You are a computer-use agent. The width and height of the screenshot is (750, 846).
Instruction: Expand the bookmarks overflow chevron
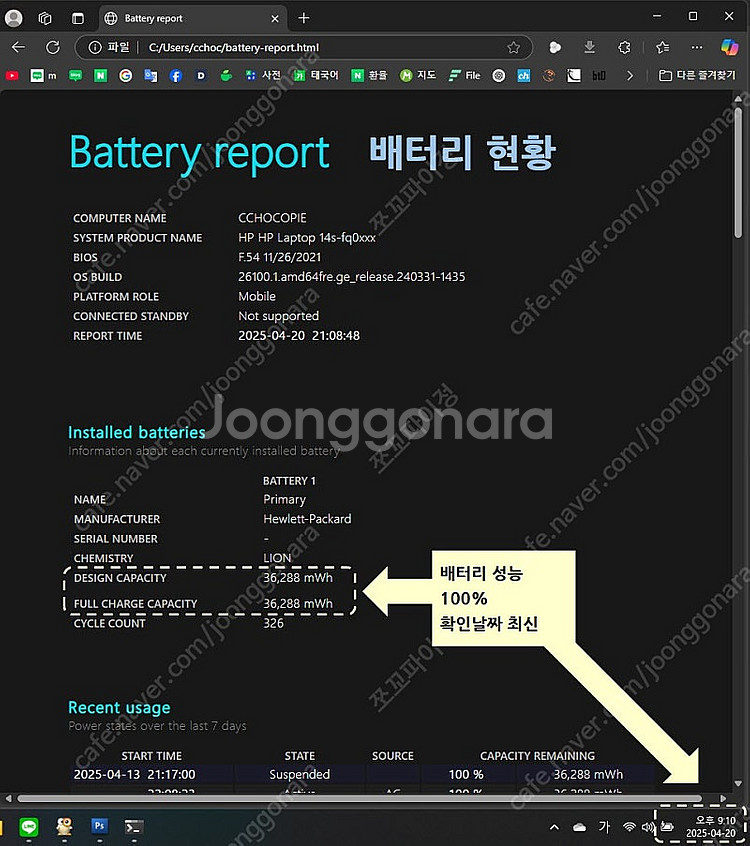[x=630, y=76]
